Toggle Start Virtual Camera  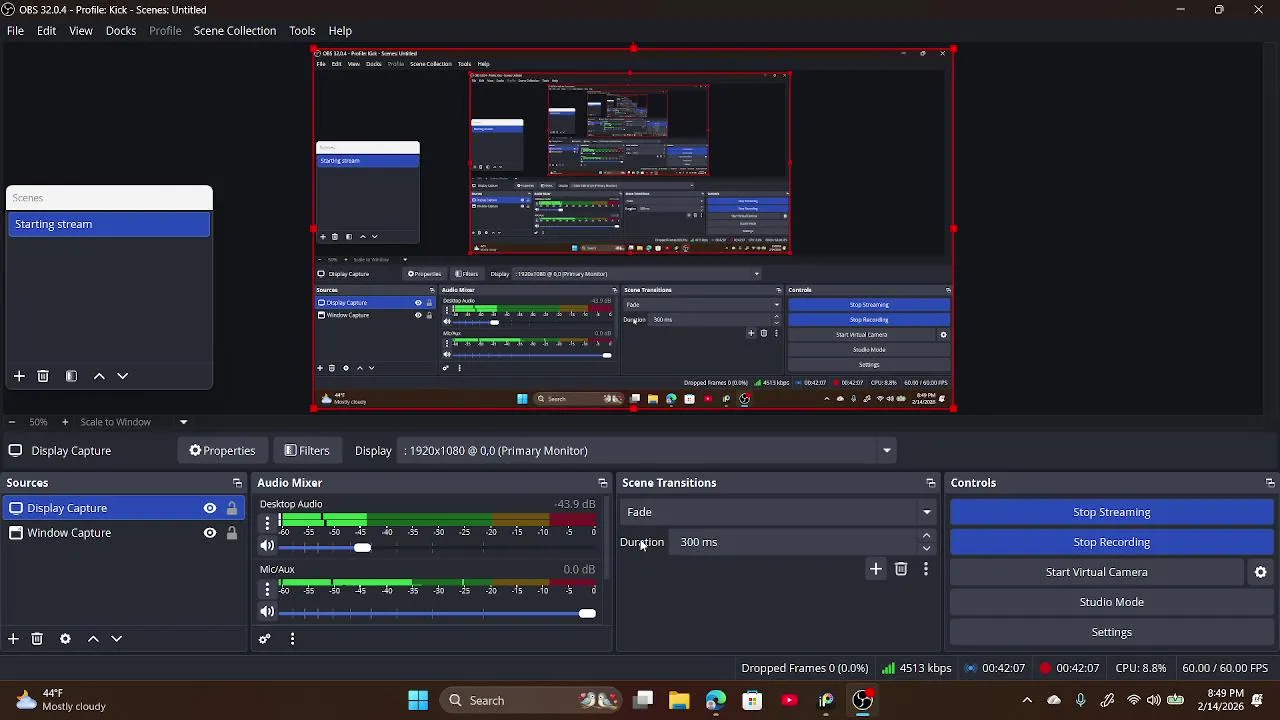(x=1096, y=572)
